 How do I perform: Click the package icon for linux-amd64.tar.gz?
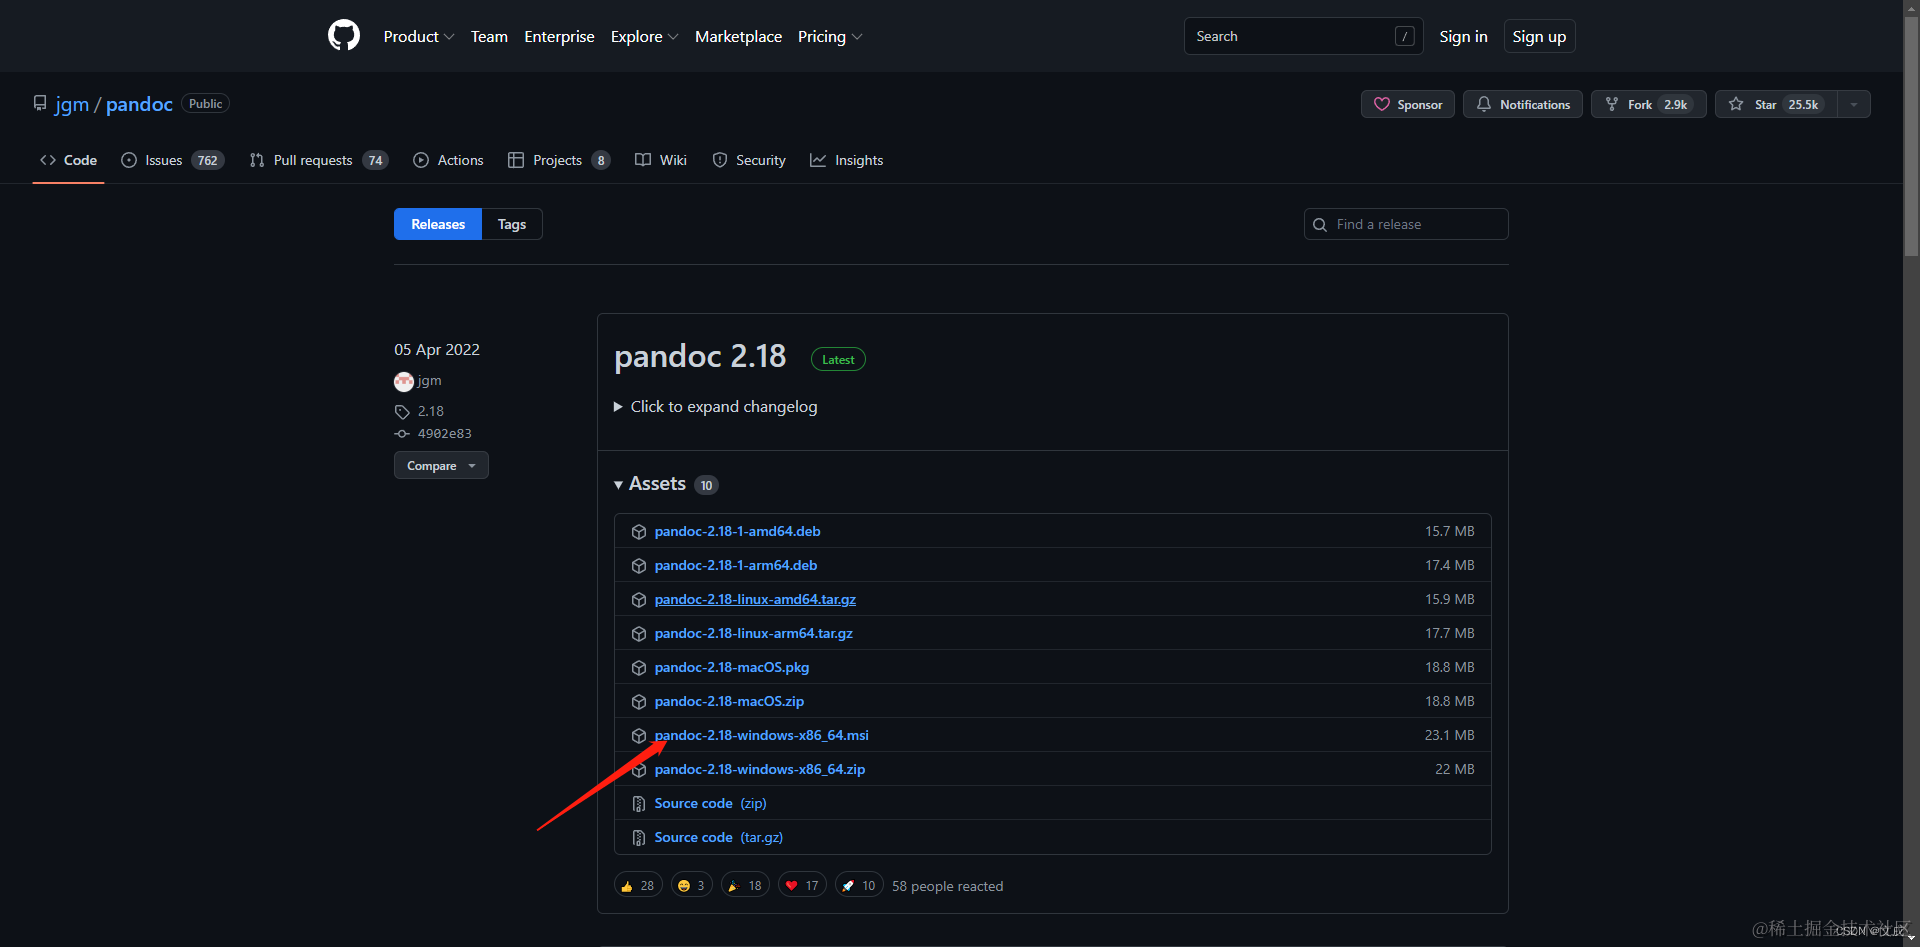[x=639, y=600]
